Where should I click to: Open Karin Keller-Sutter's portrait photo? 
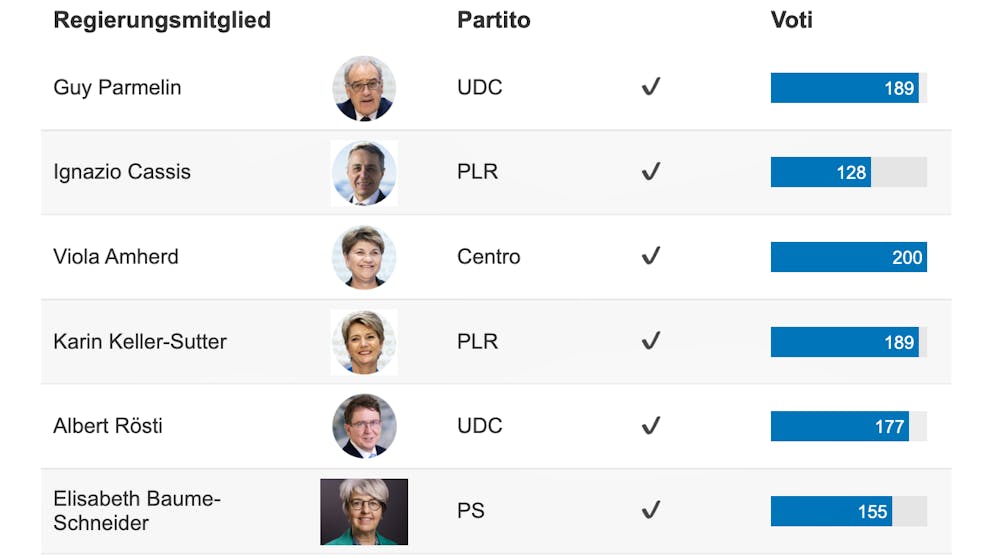pos(364,342)
